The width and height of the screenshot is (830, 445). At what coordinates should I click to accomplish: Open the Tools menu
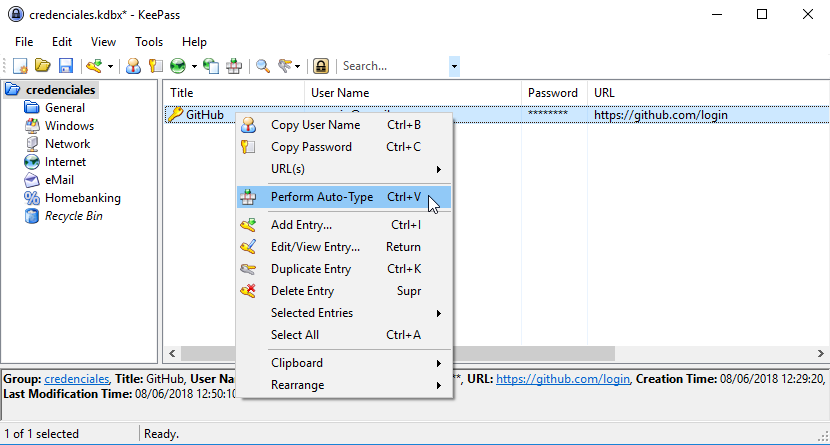tap(149, 42)
